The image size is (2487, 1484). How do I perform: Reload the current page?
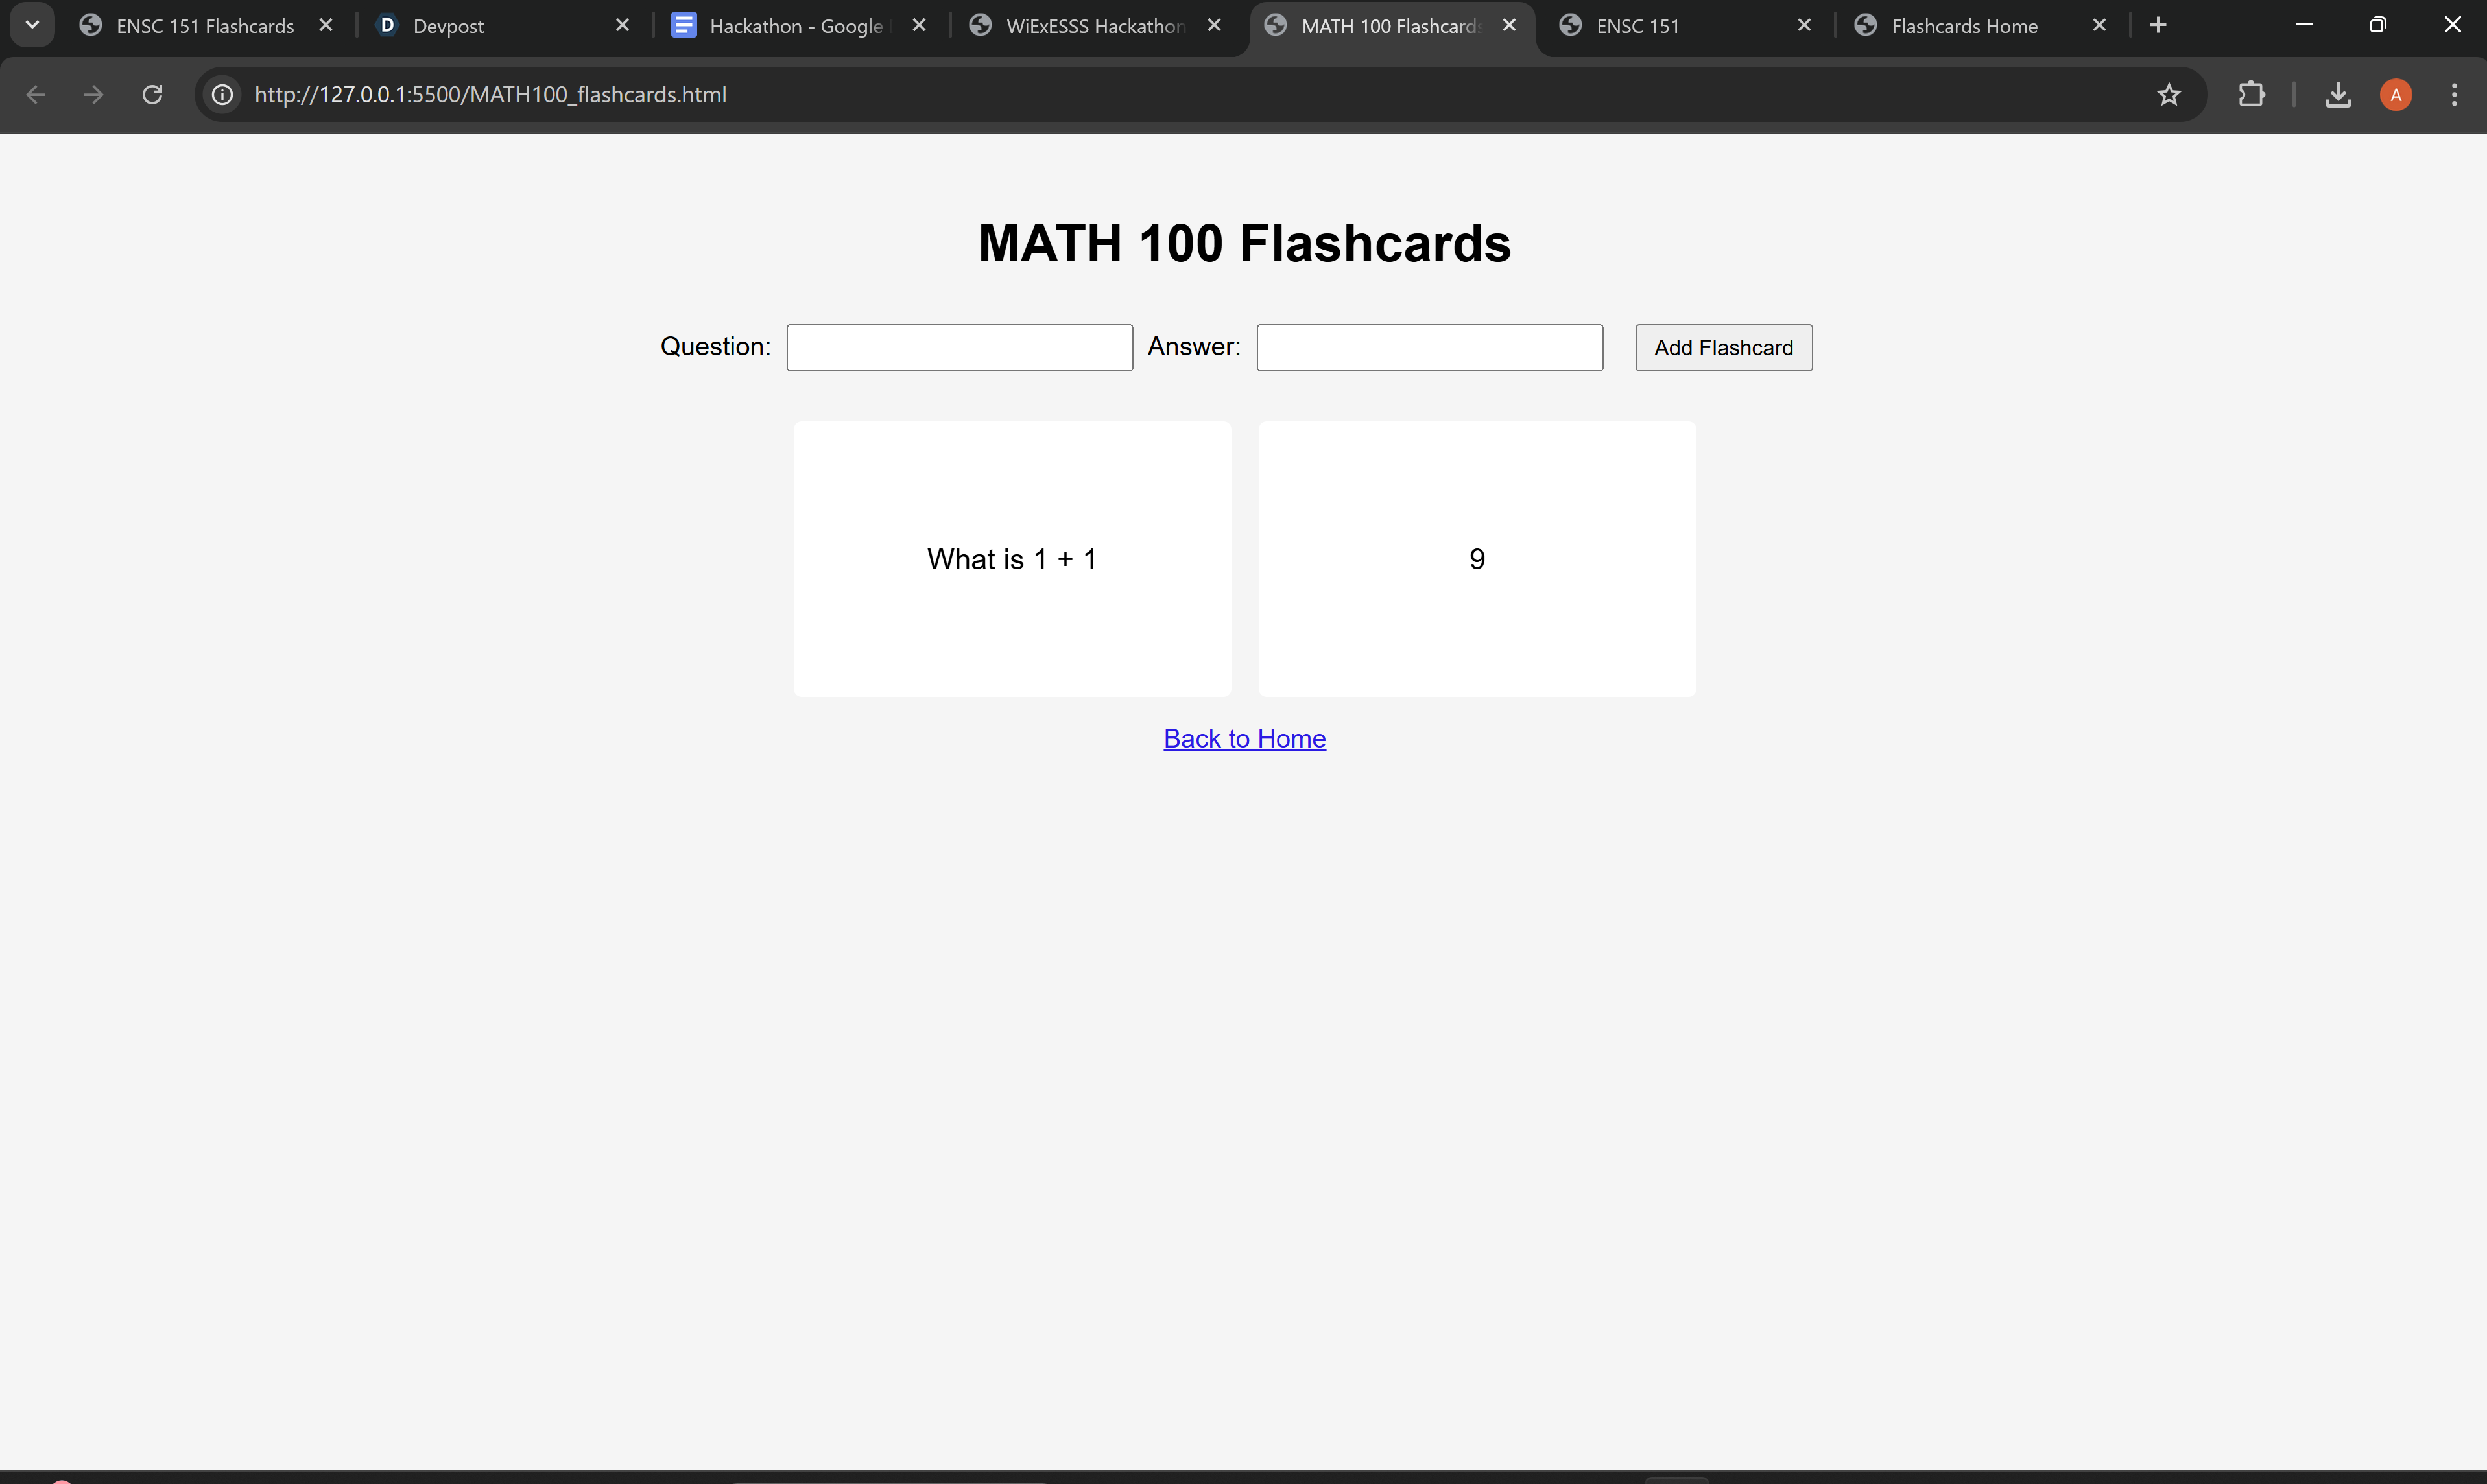click(152, 94)
